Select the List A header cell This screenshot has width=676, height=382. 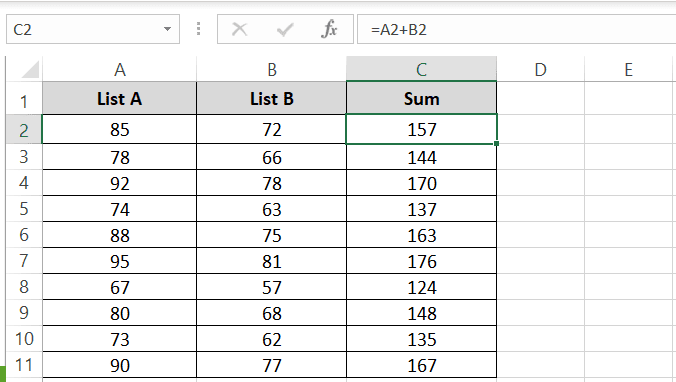point(119,98)
